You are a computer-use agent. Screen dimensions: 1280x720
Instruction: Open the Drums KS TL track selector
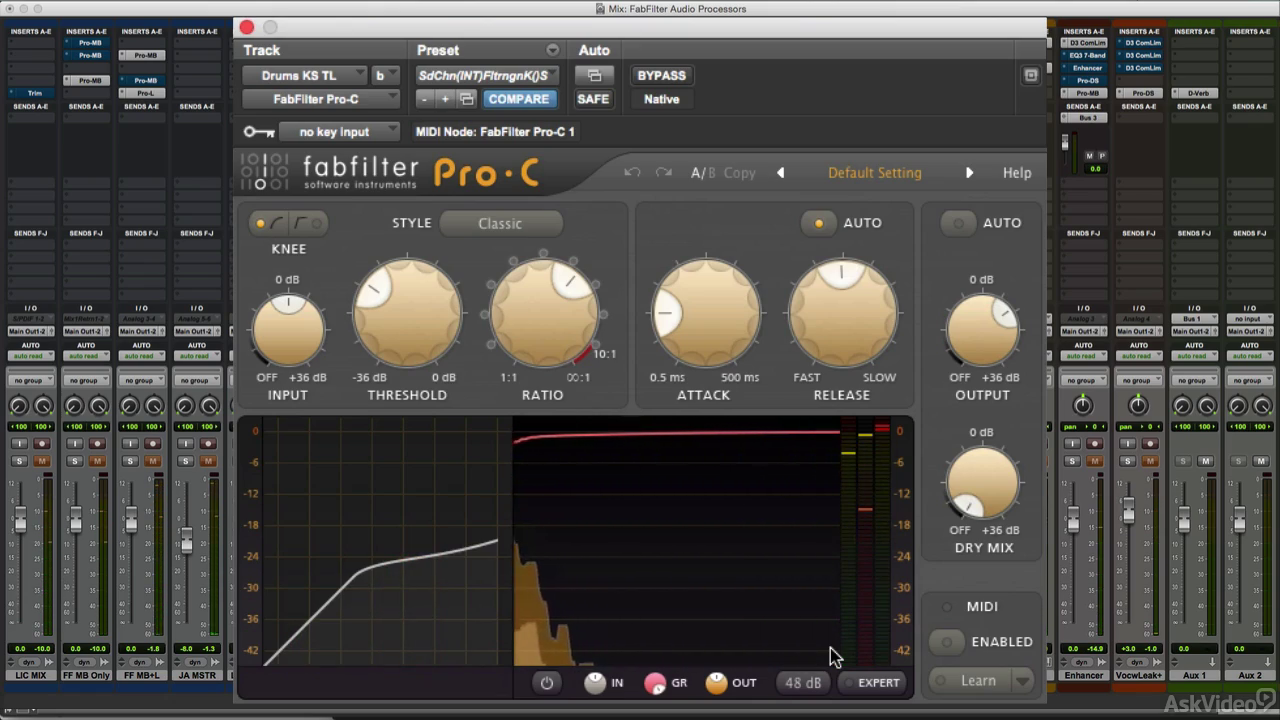(x=305, y=75)
